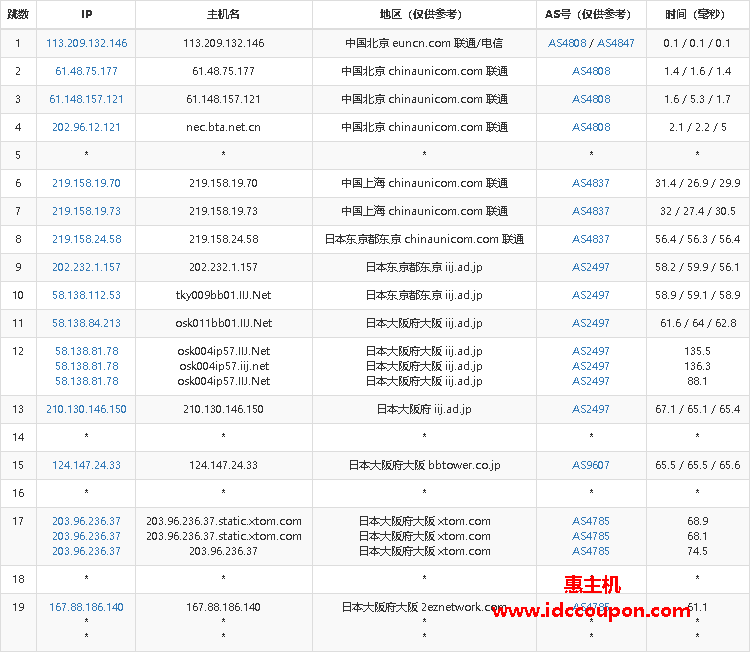Click the AS4847 link in hop 1
Screen dimensions: 750x652
click(x=615, y=44)
